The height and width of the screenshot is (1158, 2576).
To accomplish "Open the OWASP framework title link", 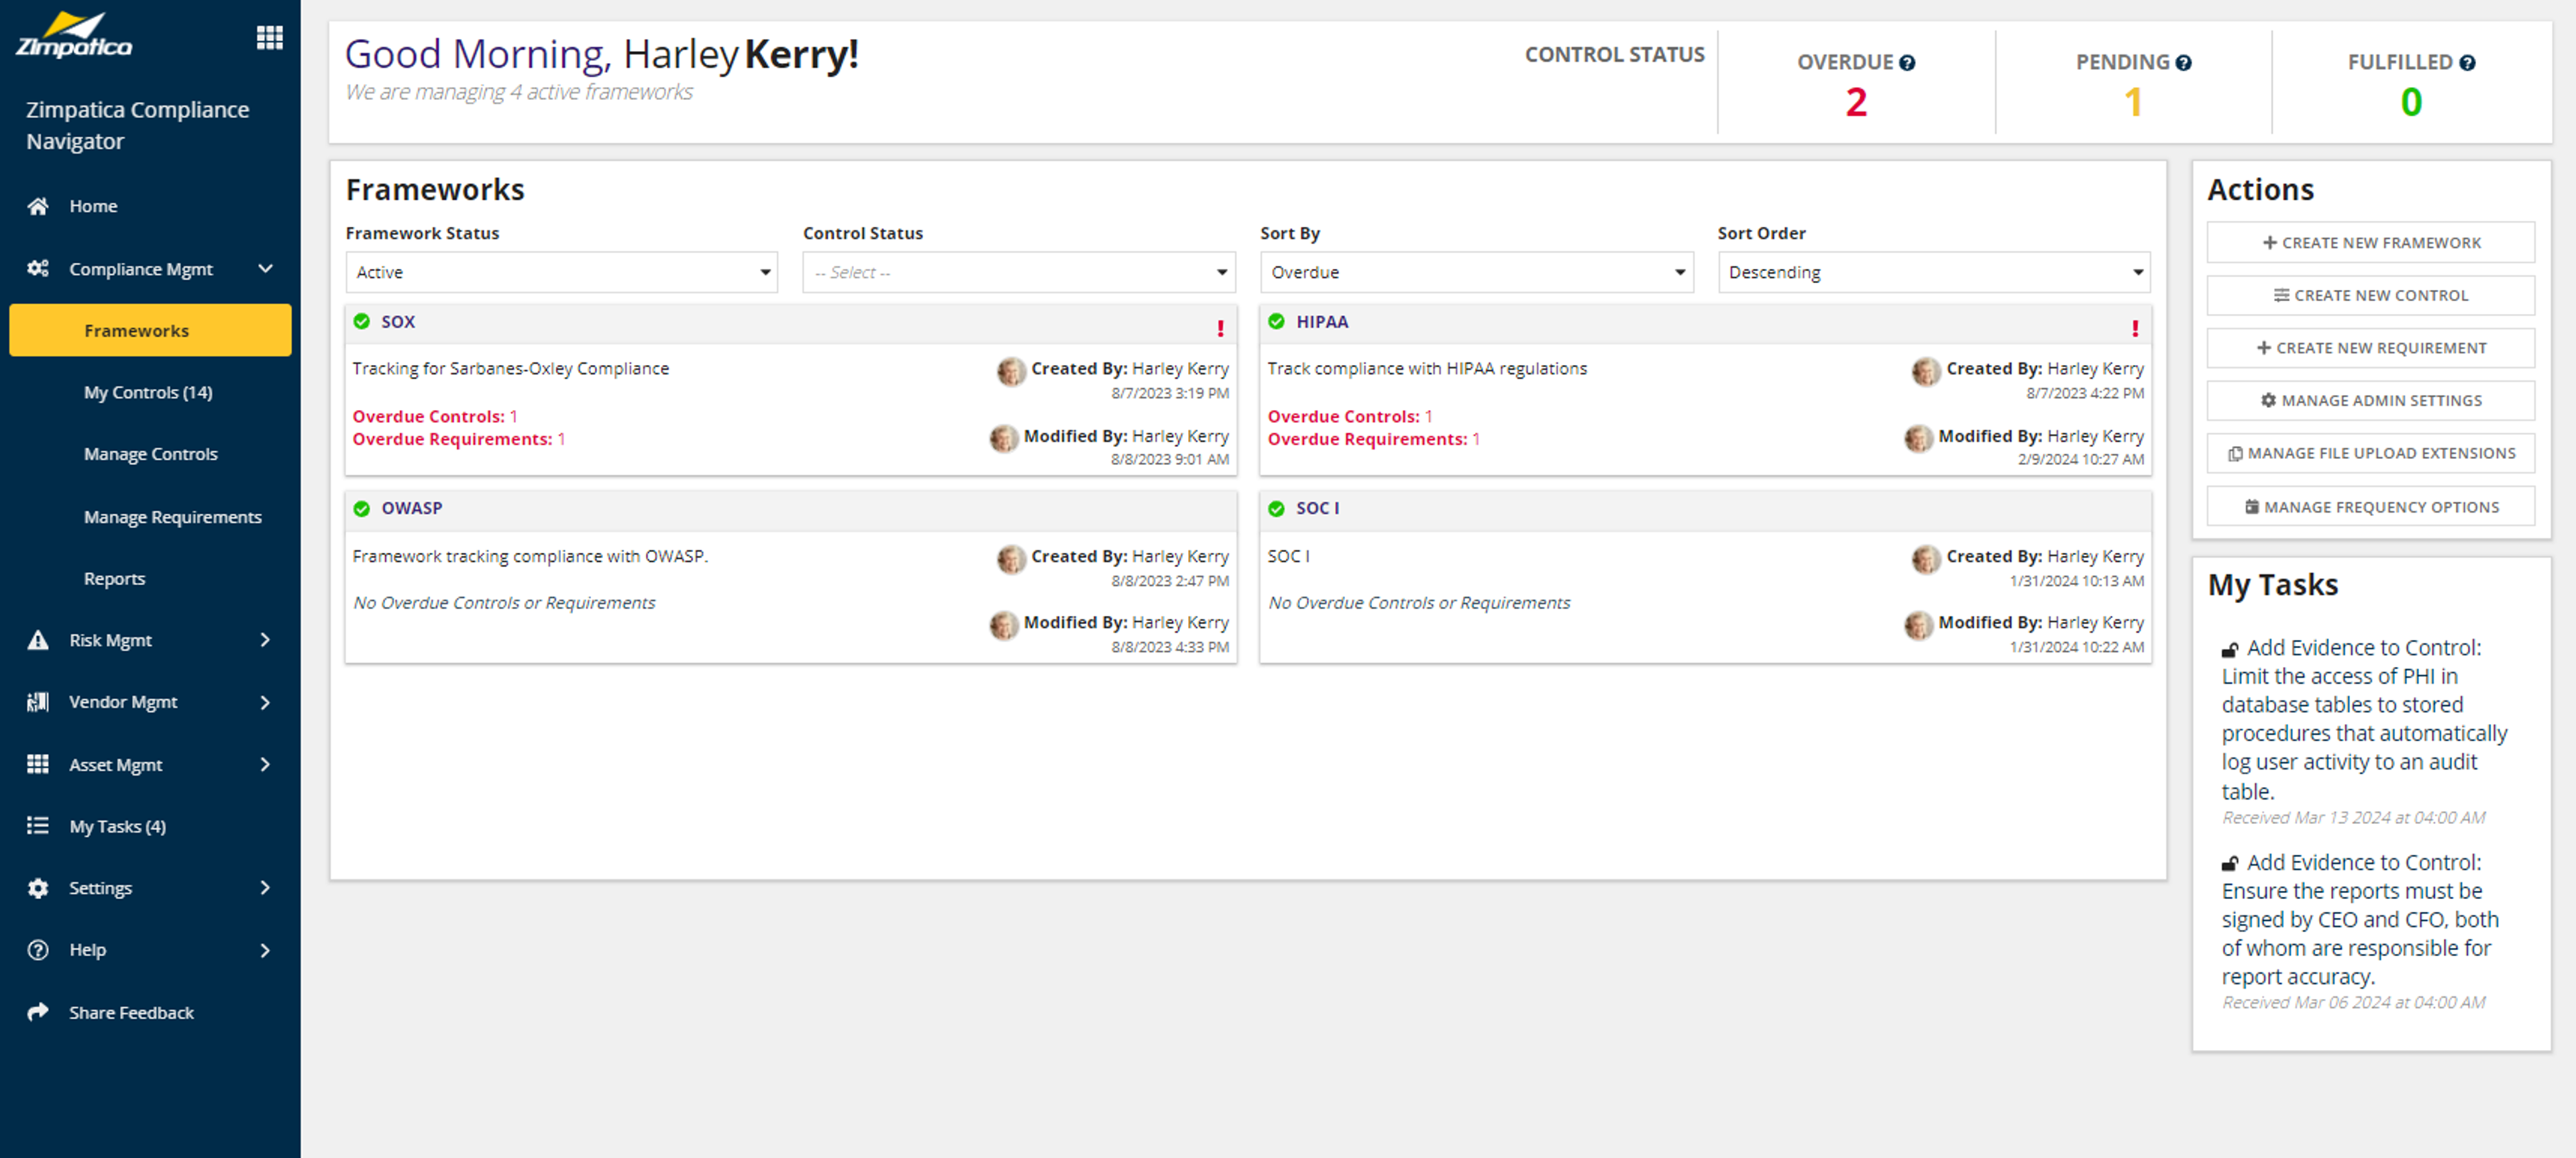I will 411,508.
